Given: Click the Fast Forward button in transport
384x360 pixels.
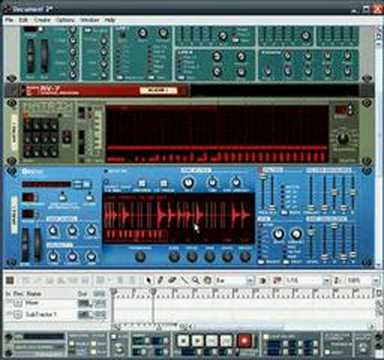Looking at the screenshot, I should [x=226, y=340].
